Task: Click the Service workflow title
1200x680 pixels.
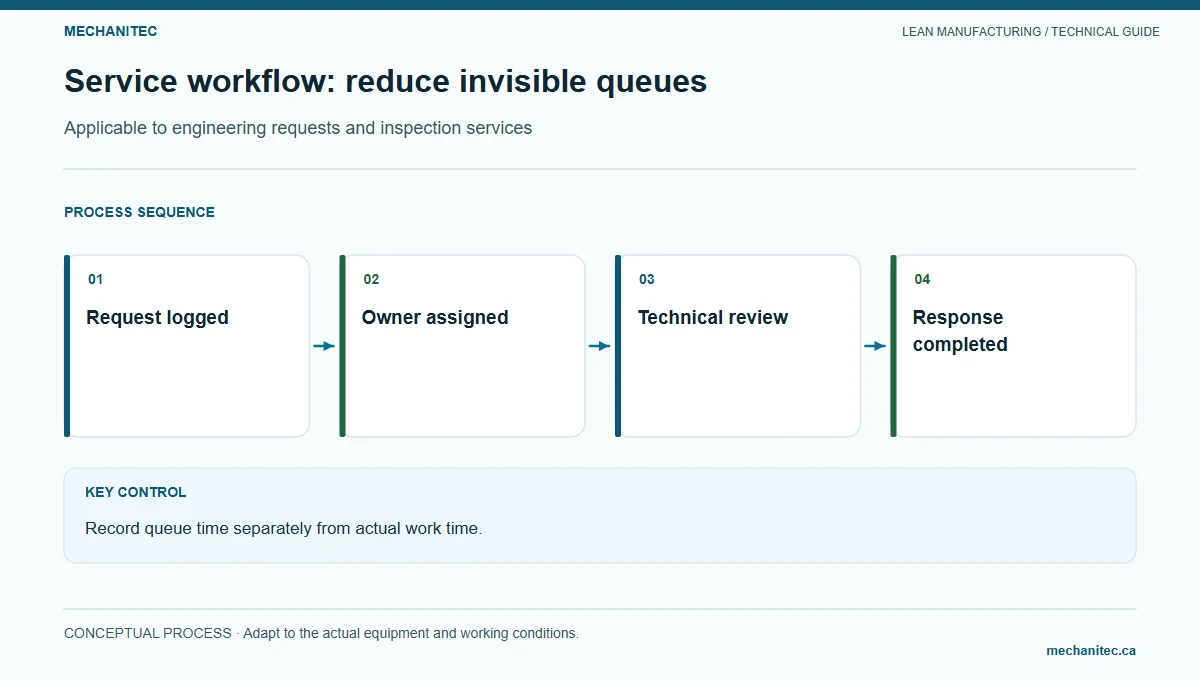Action: 386,81
